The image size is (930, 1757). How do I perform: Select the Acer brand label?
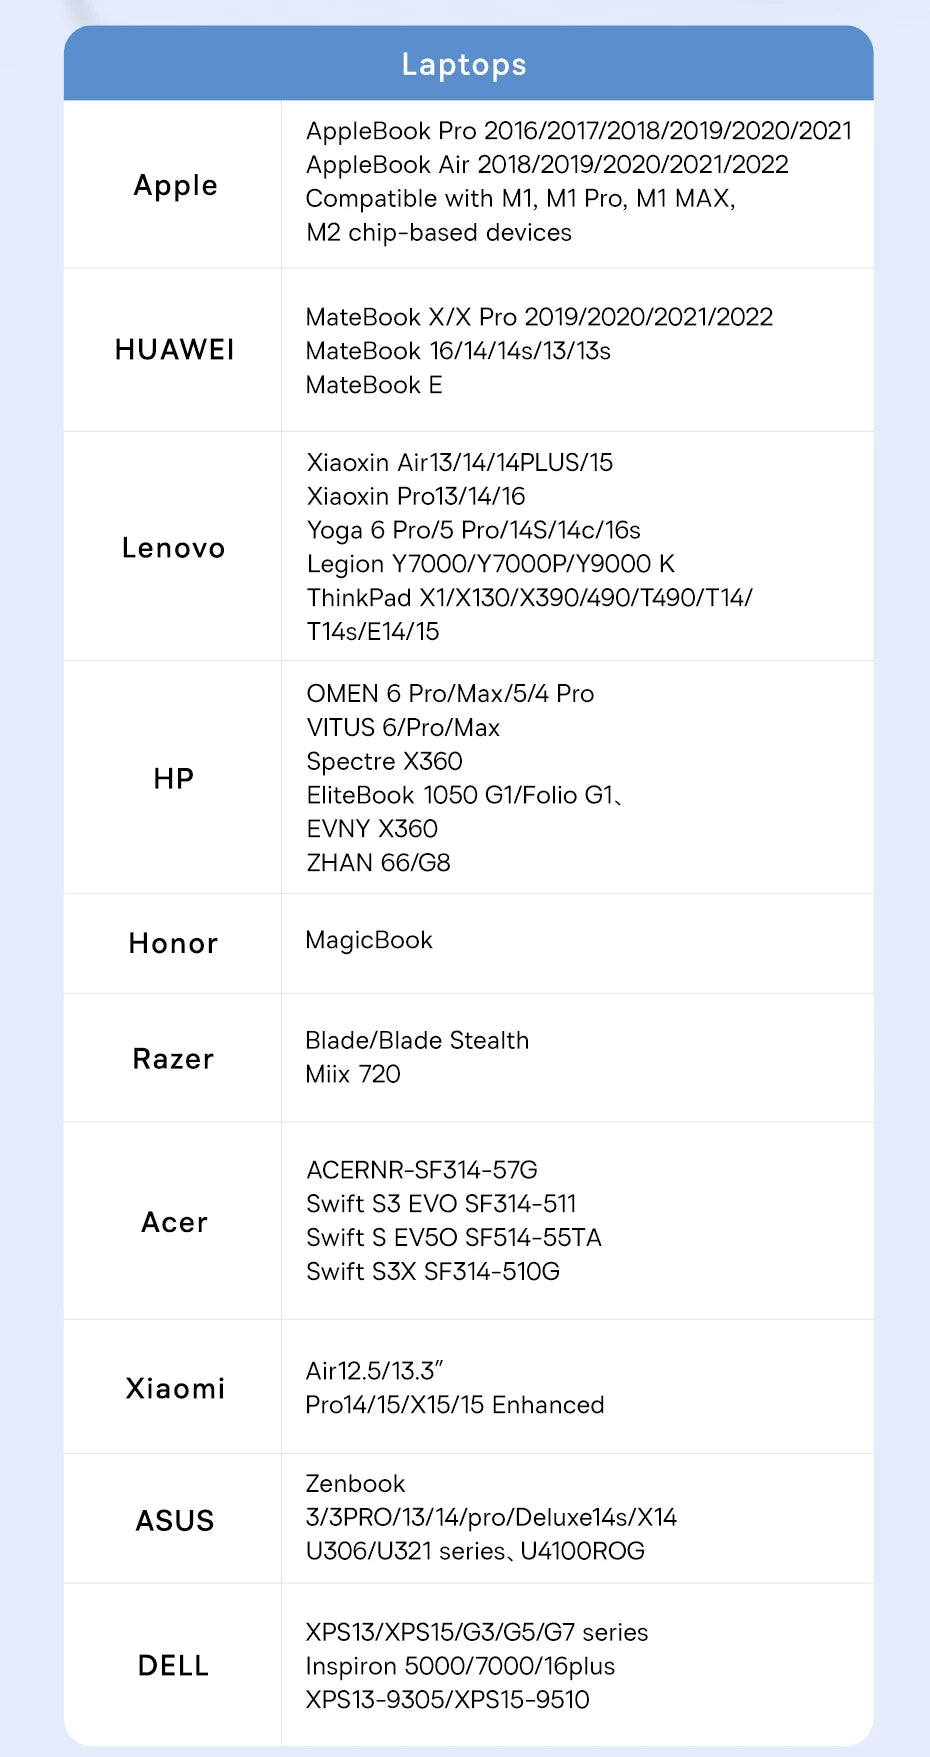(x=175, y=1222)
